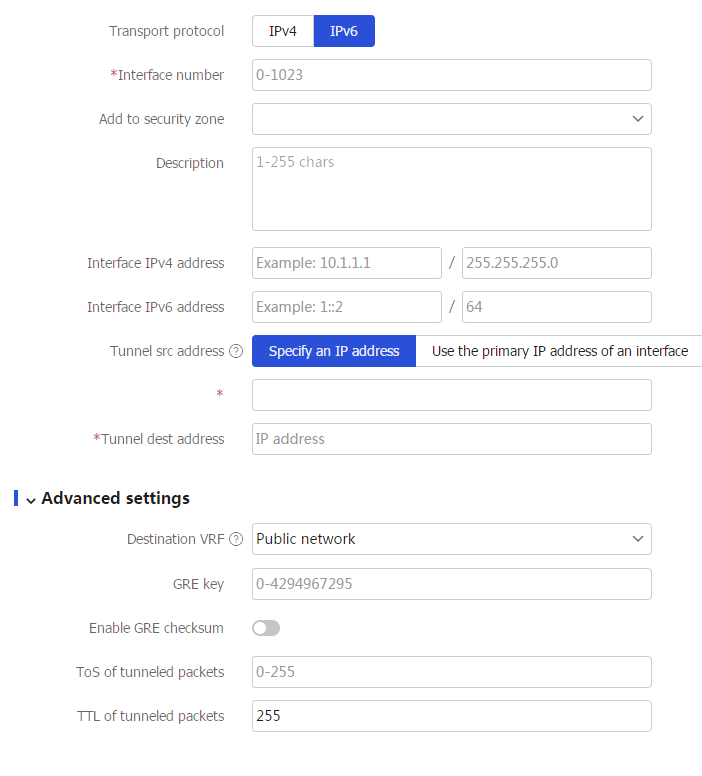This screenshot has height=776, width=702.
Task: Select IPv4 transport protocol
Action: [x=283, y=31]
